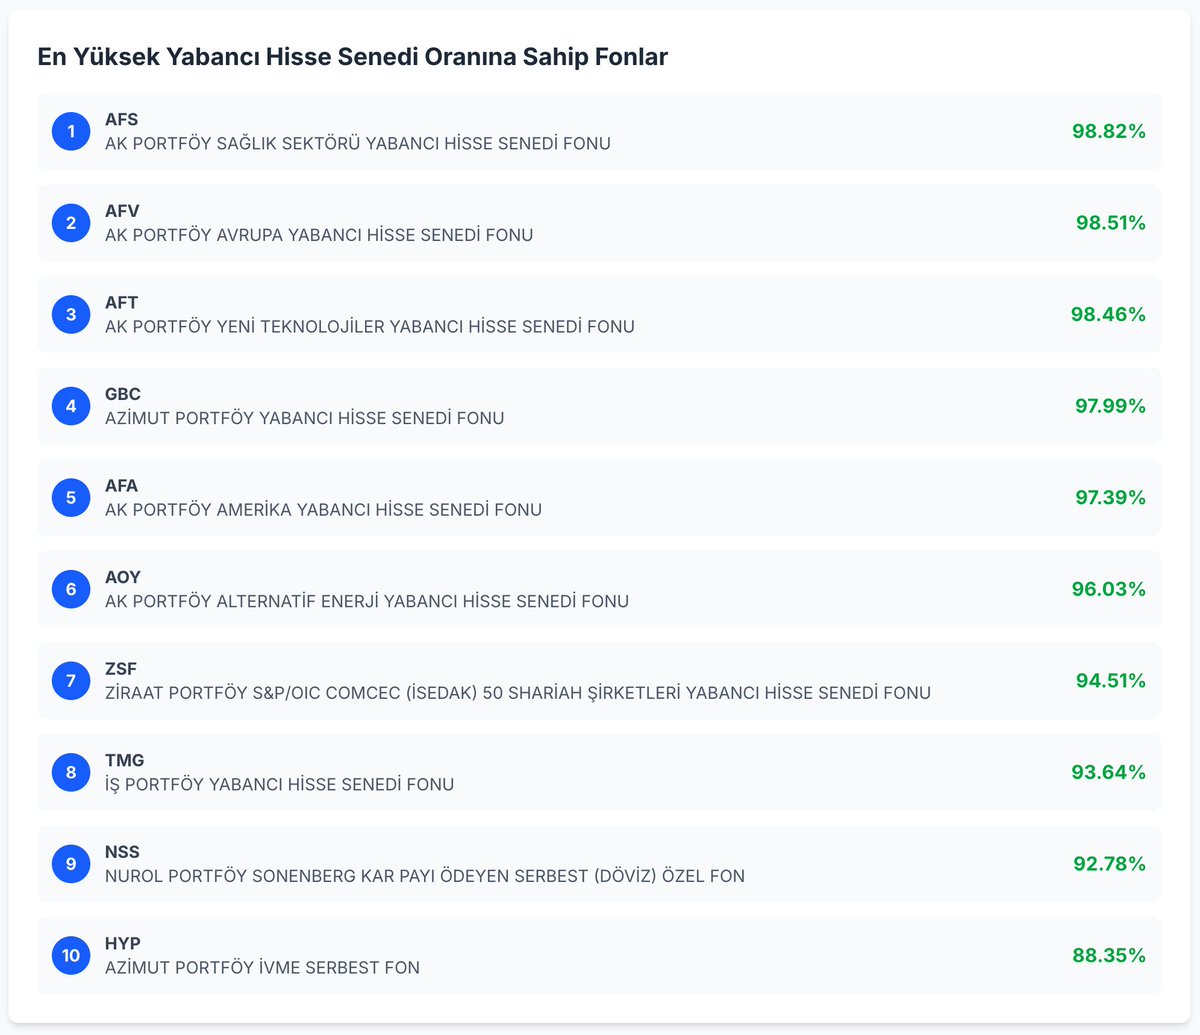Click the rank 3 badge for AFT

coord(71,314)
